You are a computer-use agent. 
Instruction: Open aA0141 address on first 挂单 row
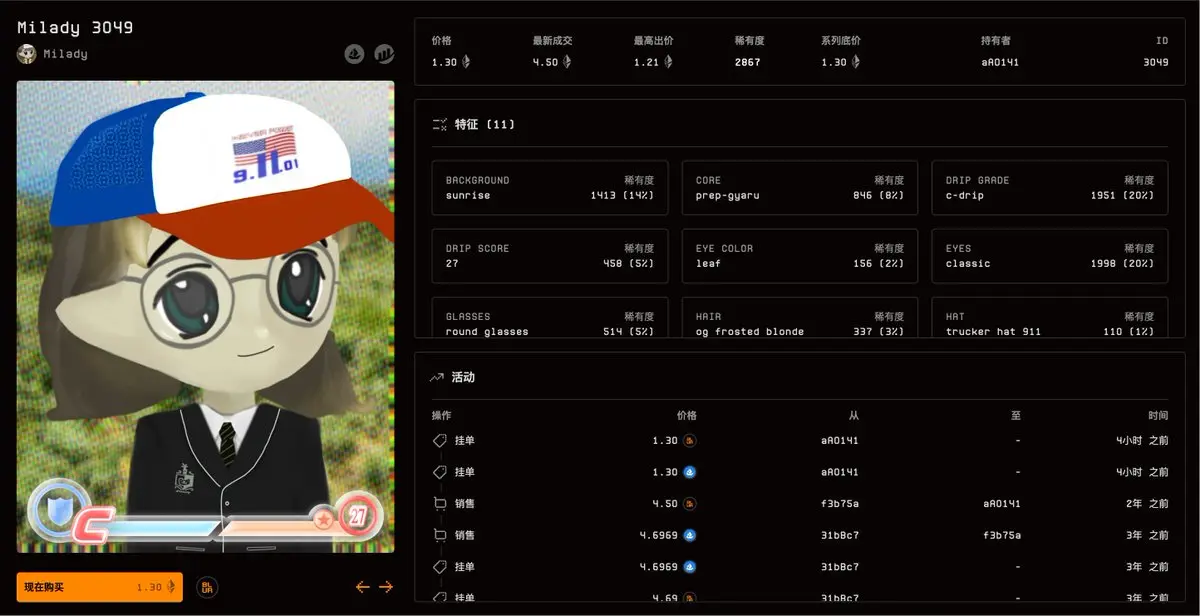840,441
